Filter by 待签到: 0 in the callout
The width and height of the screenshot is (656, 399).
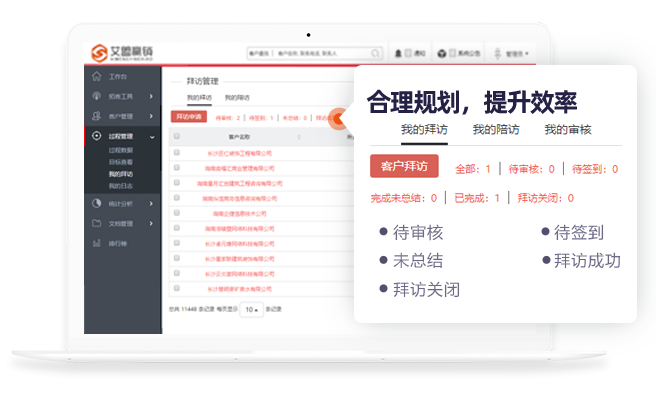pos(595,169)
